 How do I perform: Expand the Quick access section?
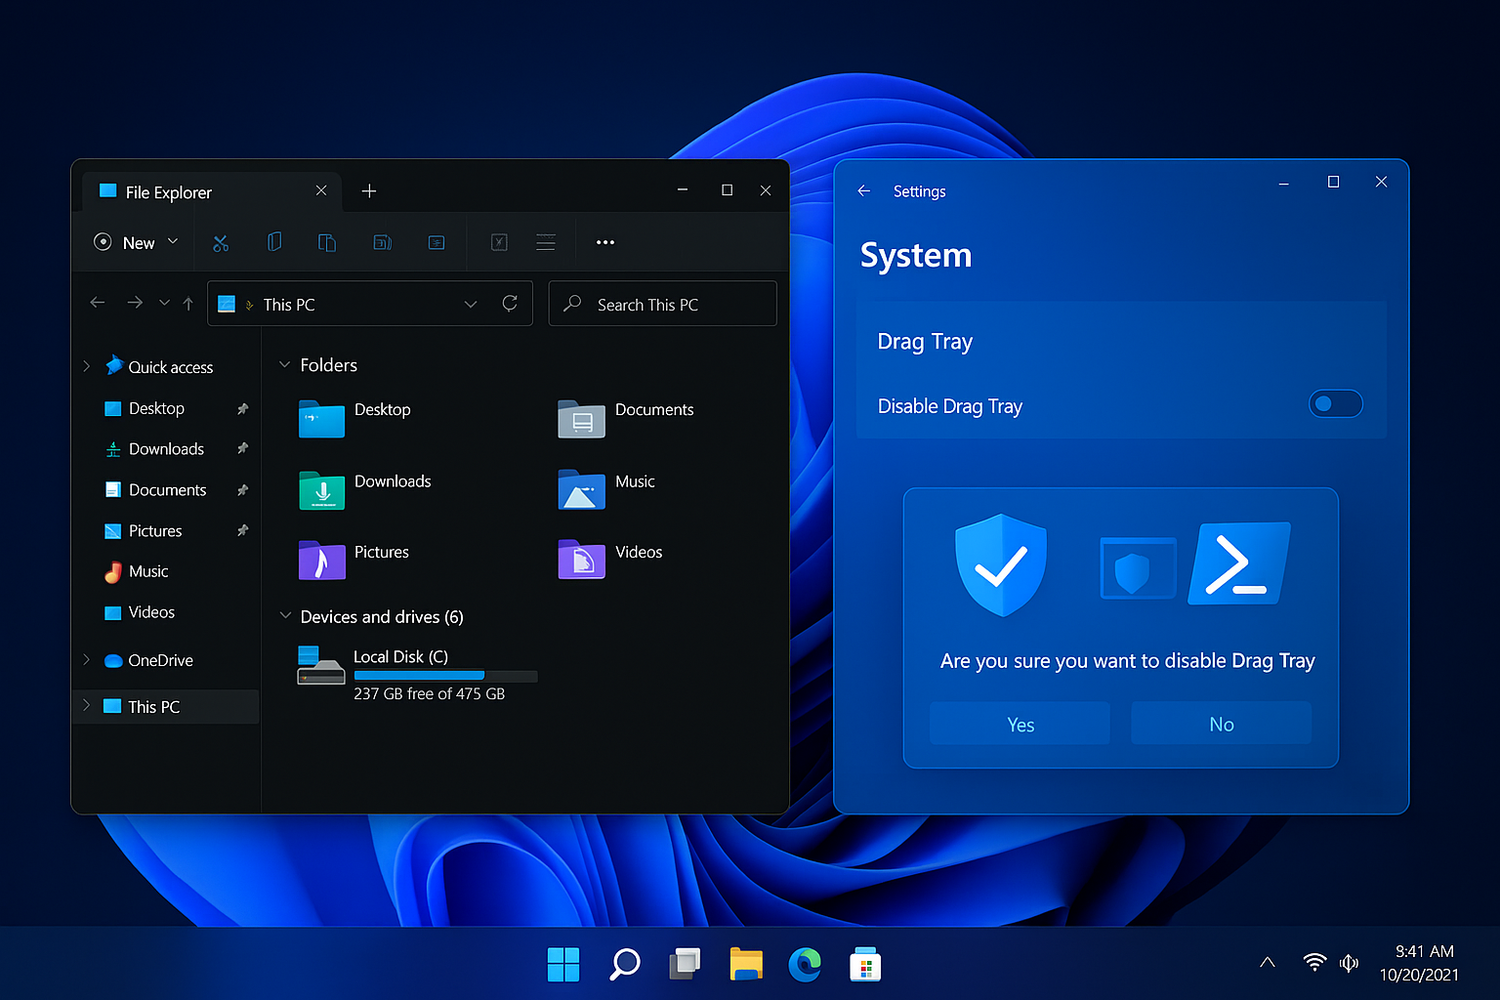coord(86,366)
